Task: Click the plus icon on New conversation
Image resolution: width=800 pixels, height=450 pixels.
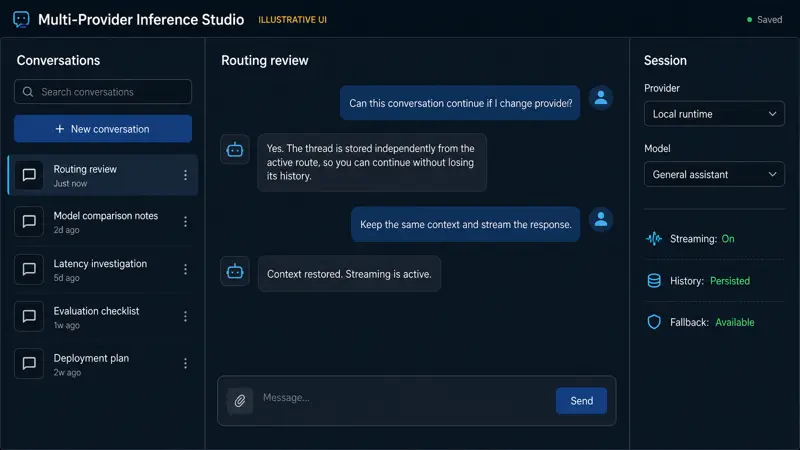Action: (60, 129)
